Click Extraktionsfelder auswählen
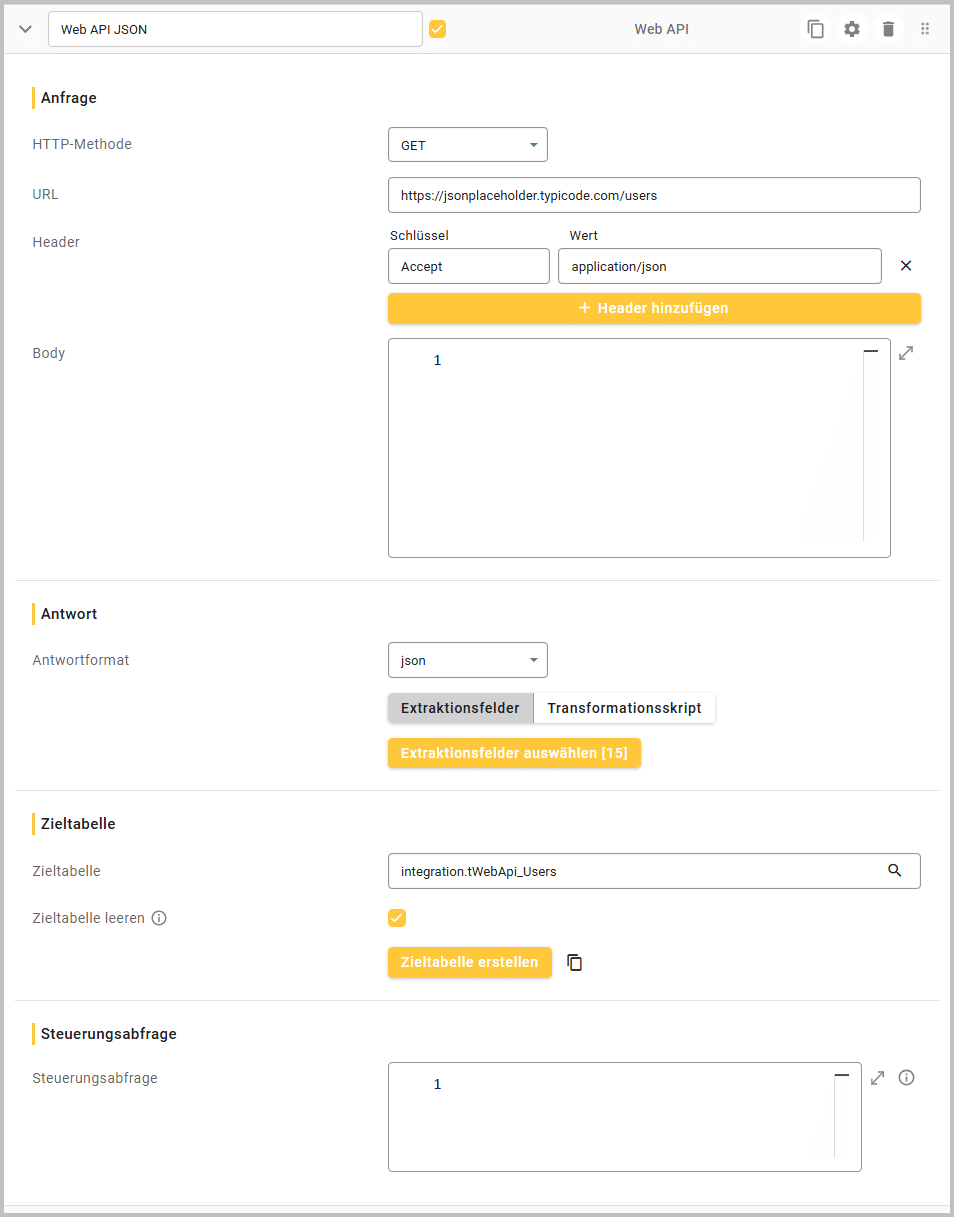This screenshot has height=1217, width=954. coord(514,753)
